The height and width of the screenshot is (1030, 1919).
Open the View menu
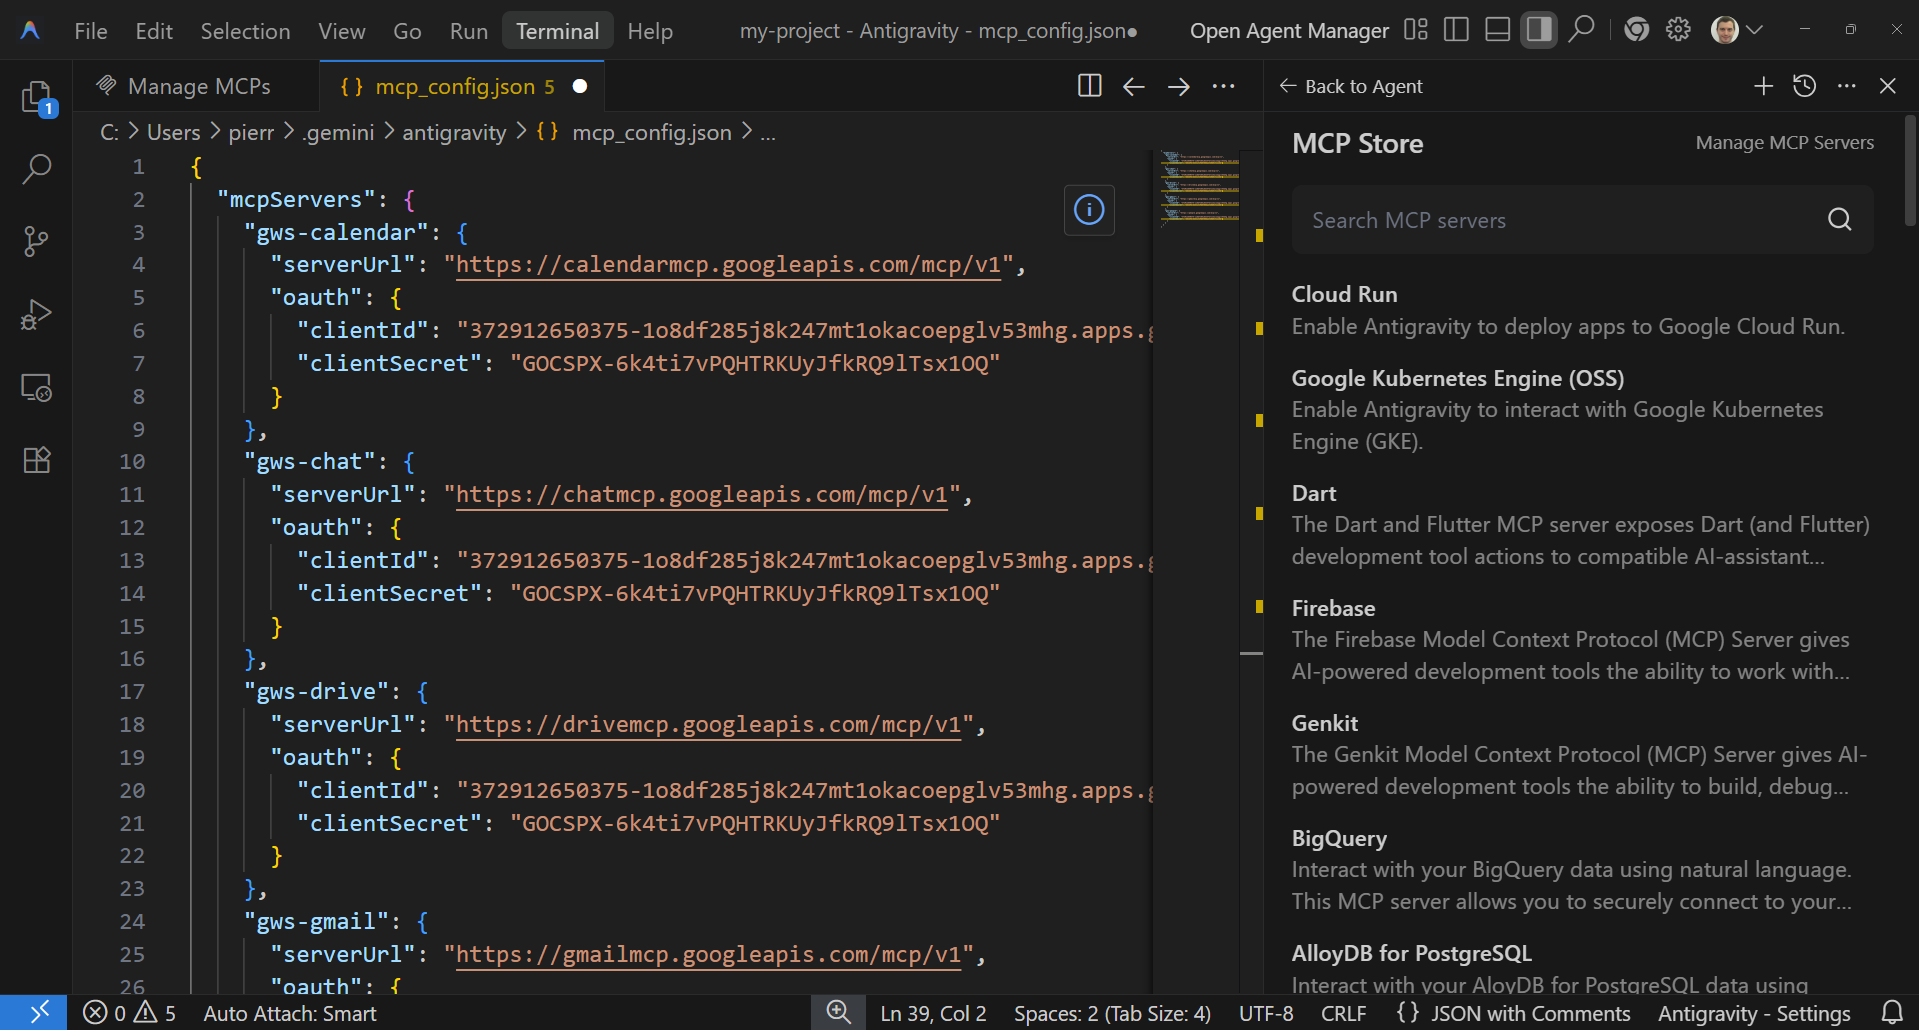342,31
